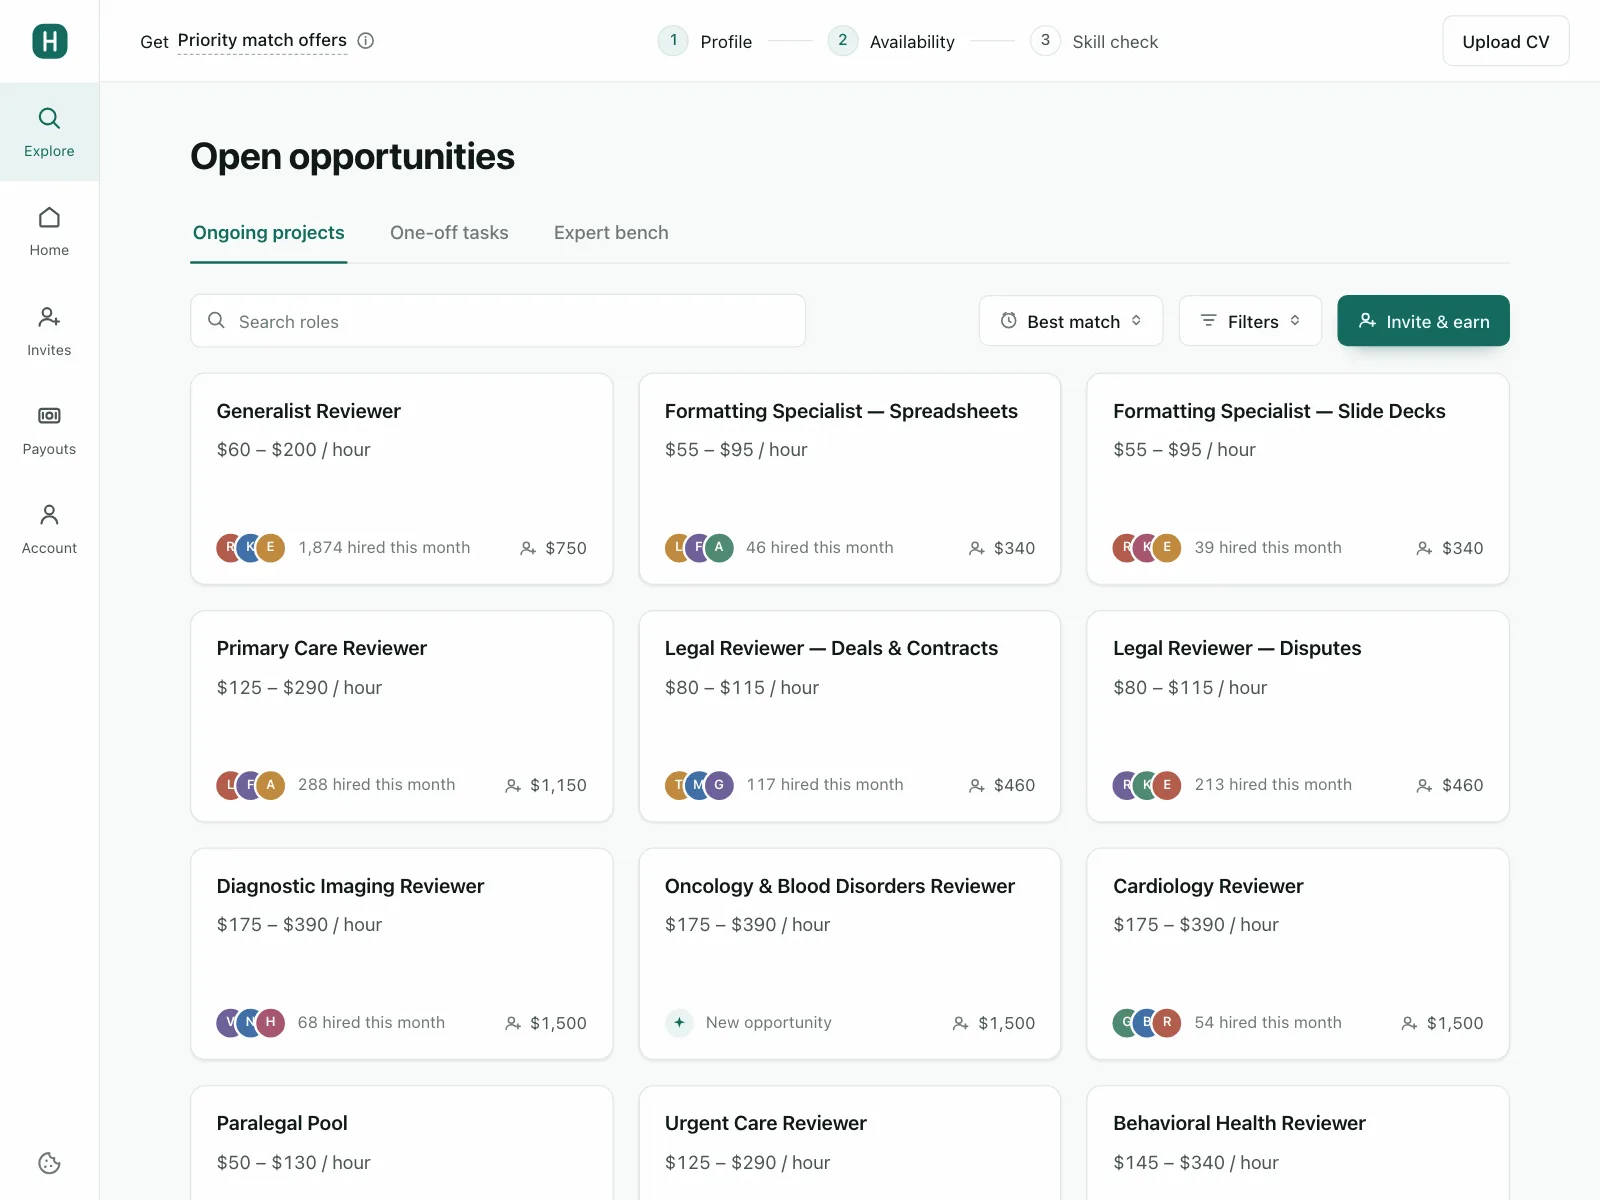Click into the Search roles field
This screenshot has width=1600, height=1200.
498,321
